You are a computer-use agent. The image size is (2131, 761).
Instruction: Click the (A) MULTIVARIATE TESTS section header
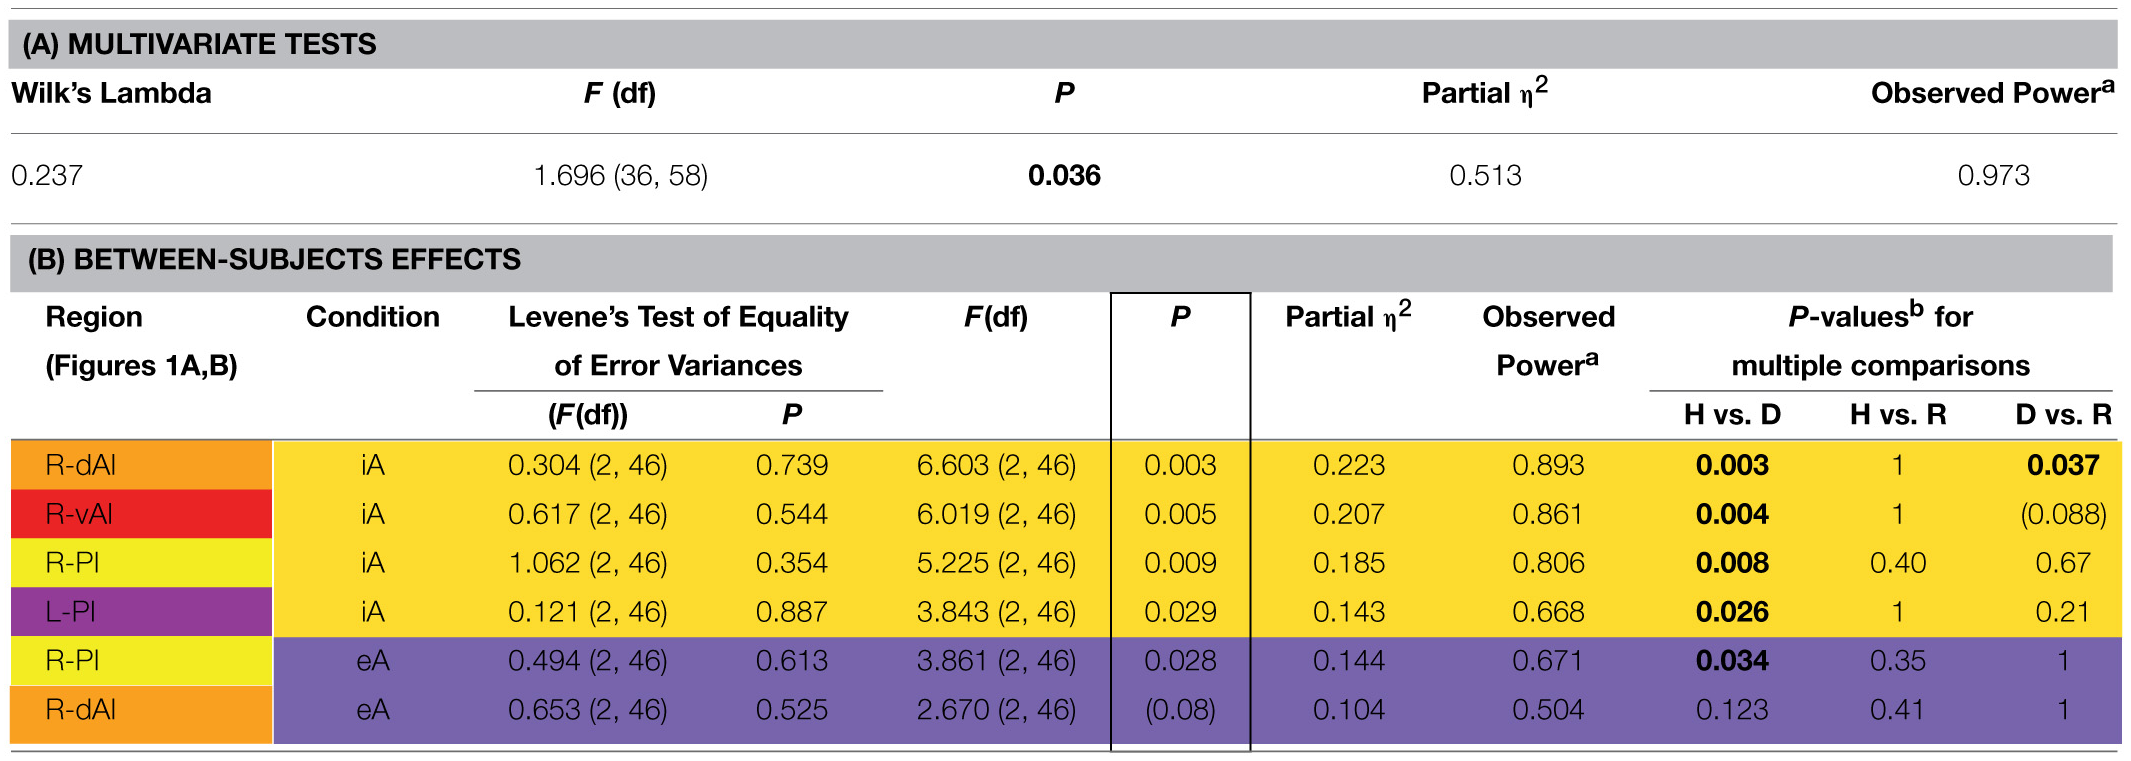[x=200, y=44]
